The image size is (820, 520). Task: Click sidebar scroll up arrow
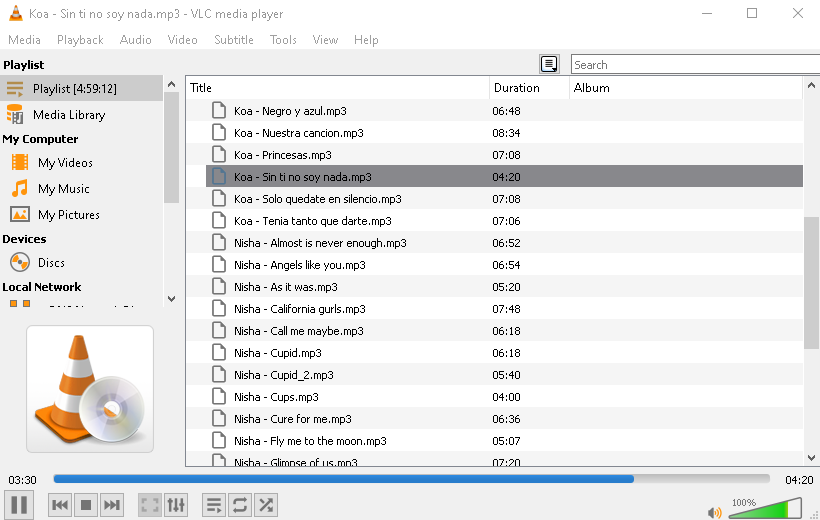pyautogui.click(x=172, y=84)
